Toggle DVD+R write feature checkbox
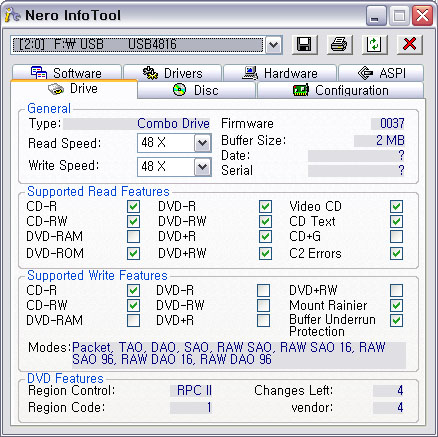The image size is (438, 437). (x=263, y=321)
